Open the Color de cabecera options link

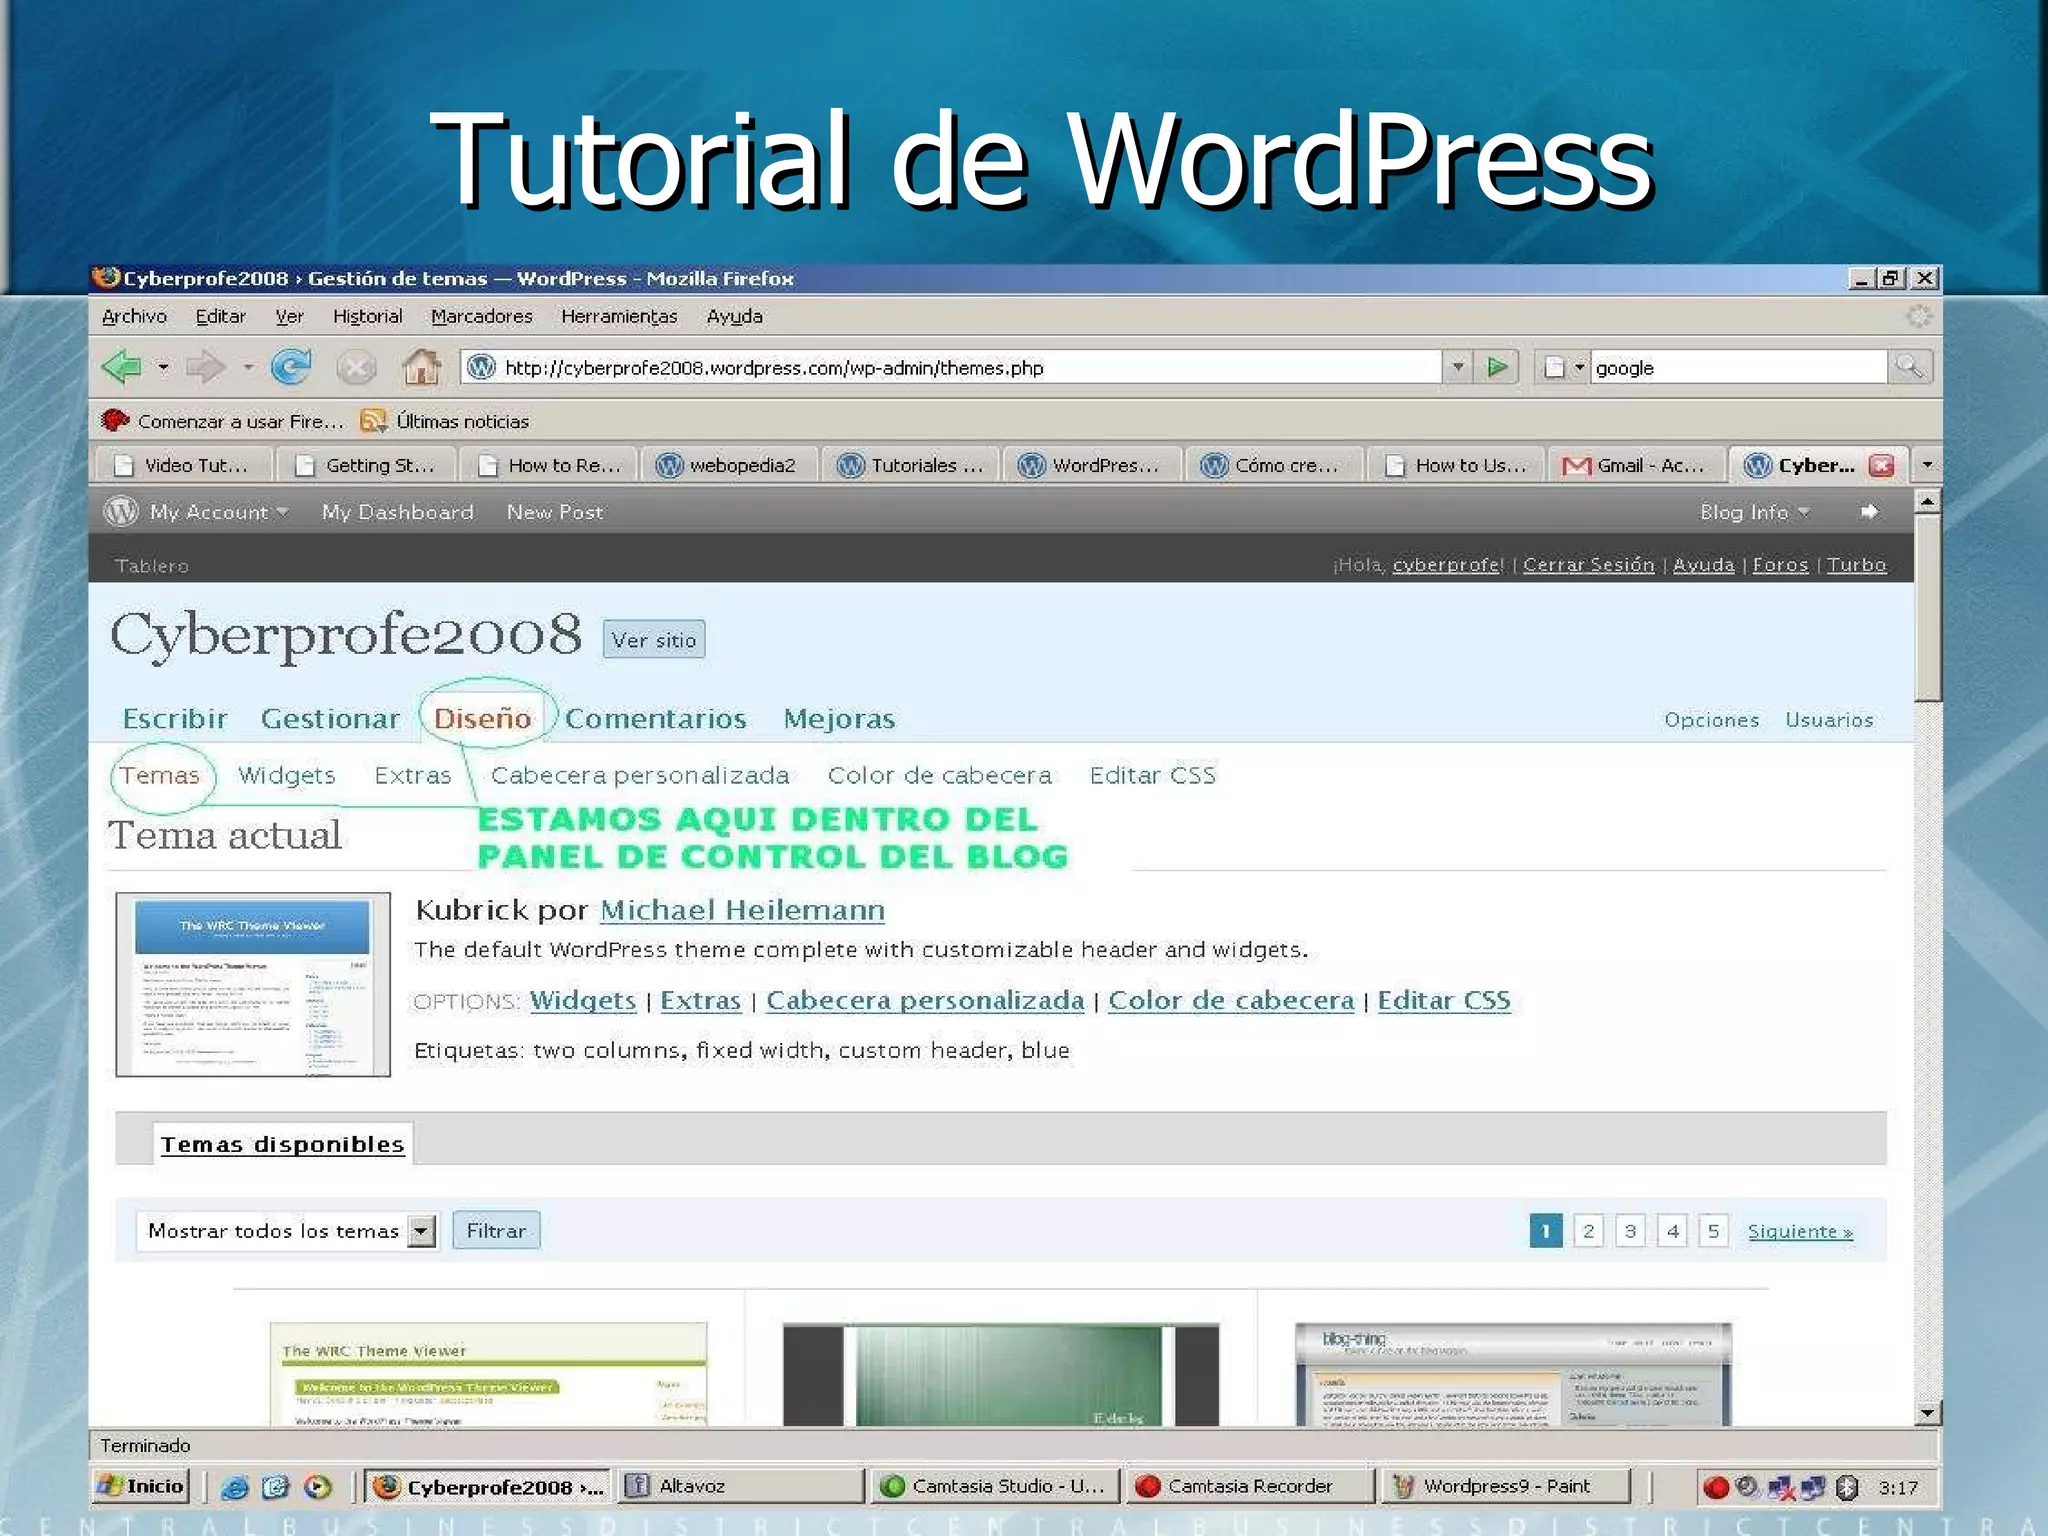click(1231, 1000)
